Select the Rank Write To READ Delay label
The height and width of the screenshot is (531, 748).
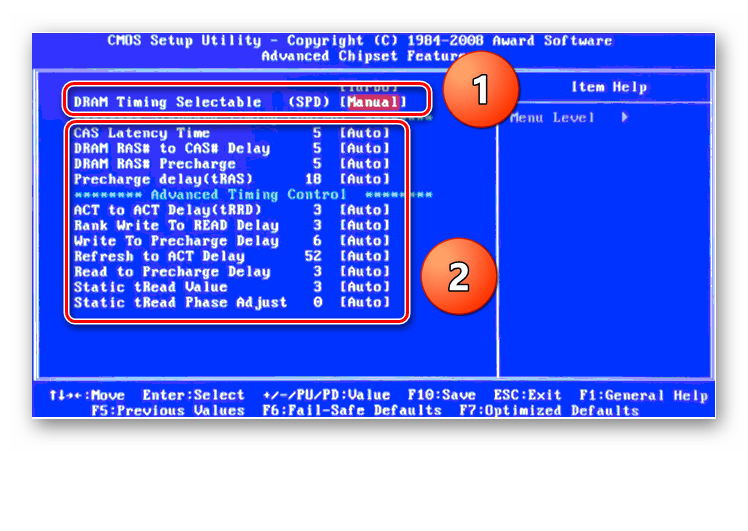[176, 225]
